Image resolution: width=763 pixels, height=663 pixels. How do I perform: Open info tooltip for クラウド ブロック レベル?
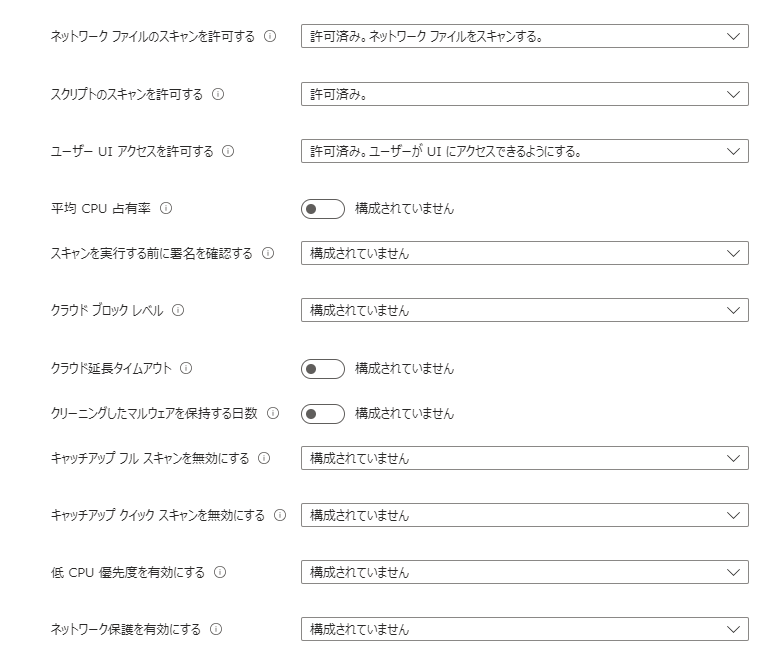coord(178,310)
